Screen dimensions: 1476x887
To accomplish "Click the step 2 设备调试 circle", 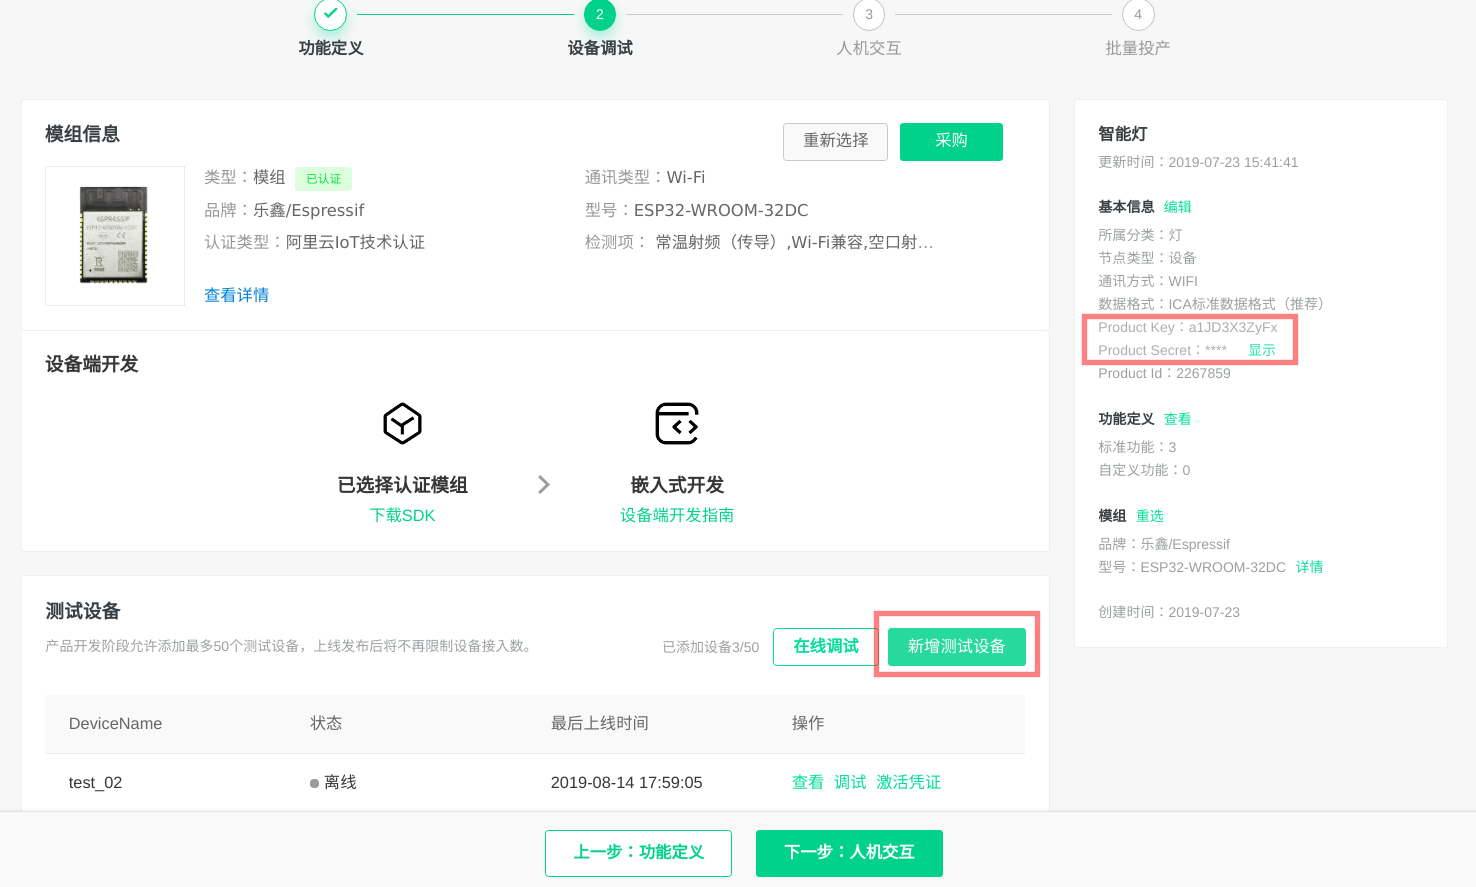I will point(599,15).
